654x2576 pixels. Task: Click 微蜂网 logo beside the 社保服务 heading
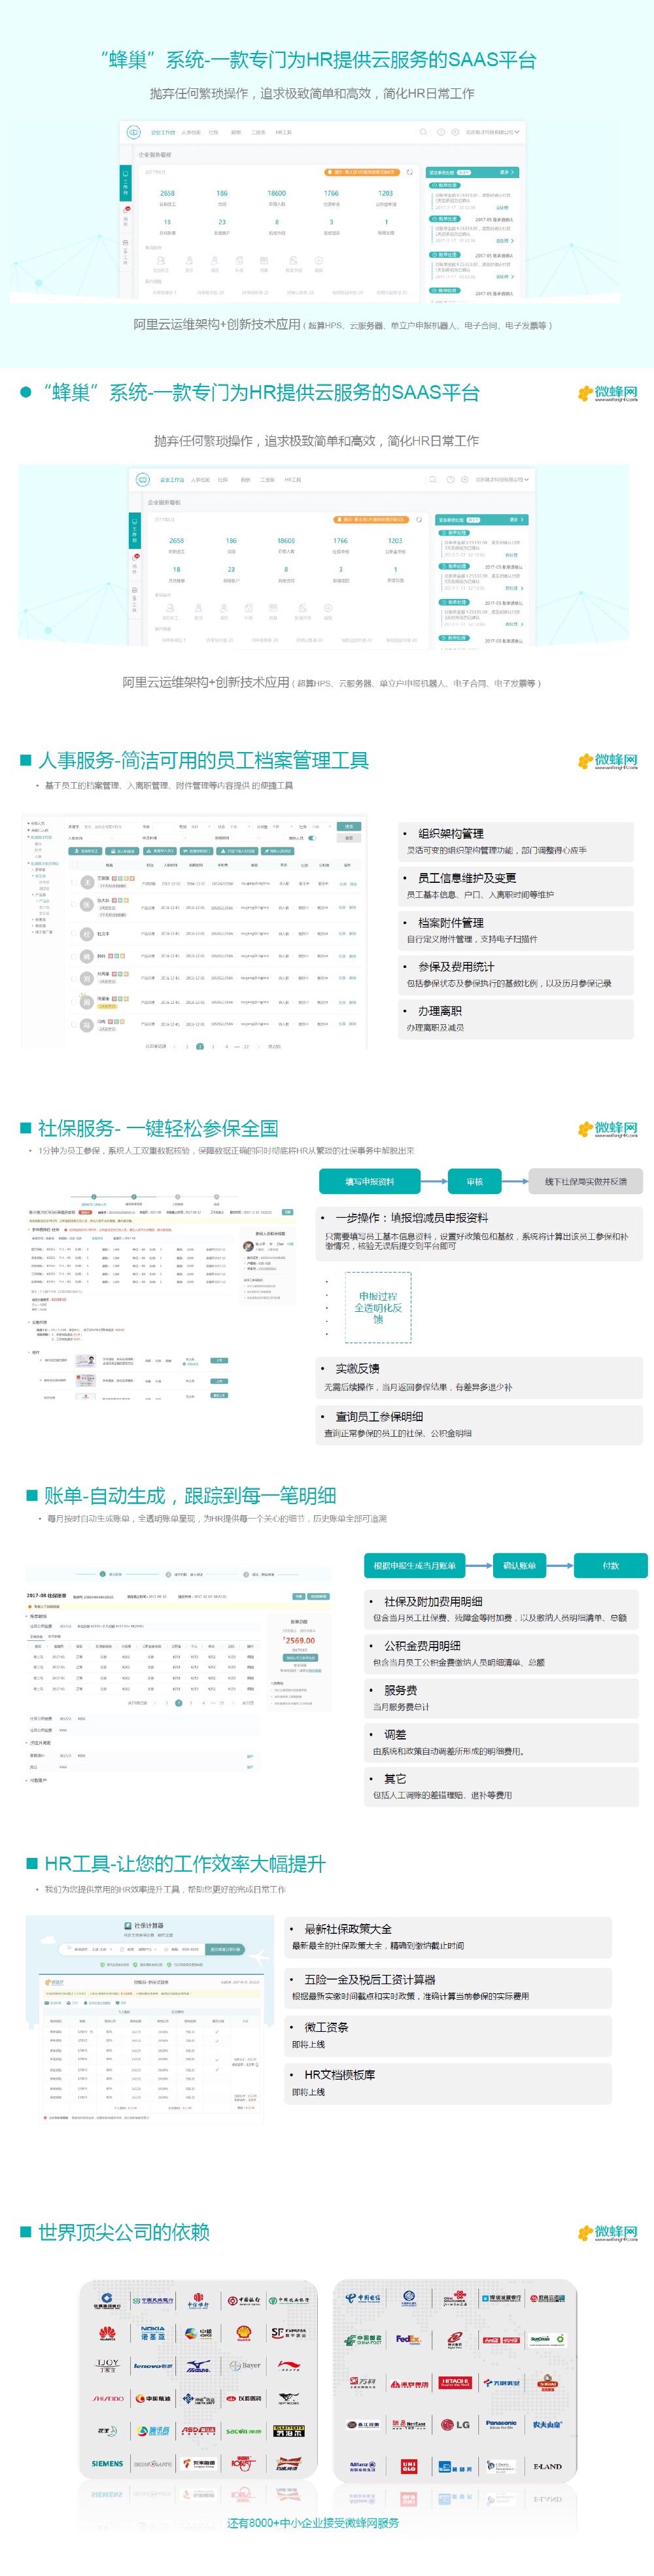(x=607, y=1129)
